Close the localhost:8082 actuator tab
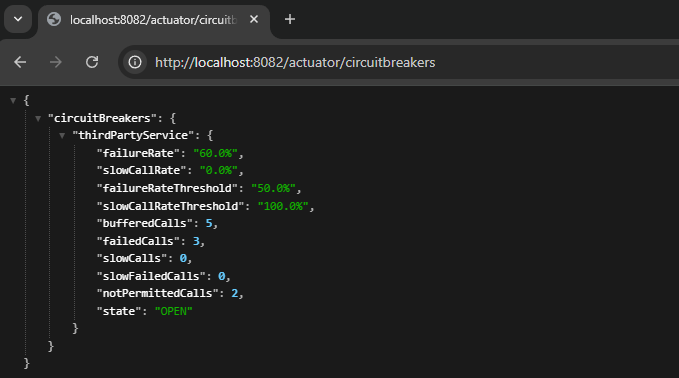679x378 pixels. tap(254, 19)
